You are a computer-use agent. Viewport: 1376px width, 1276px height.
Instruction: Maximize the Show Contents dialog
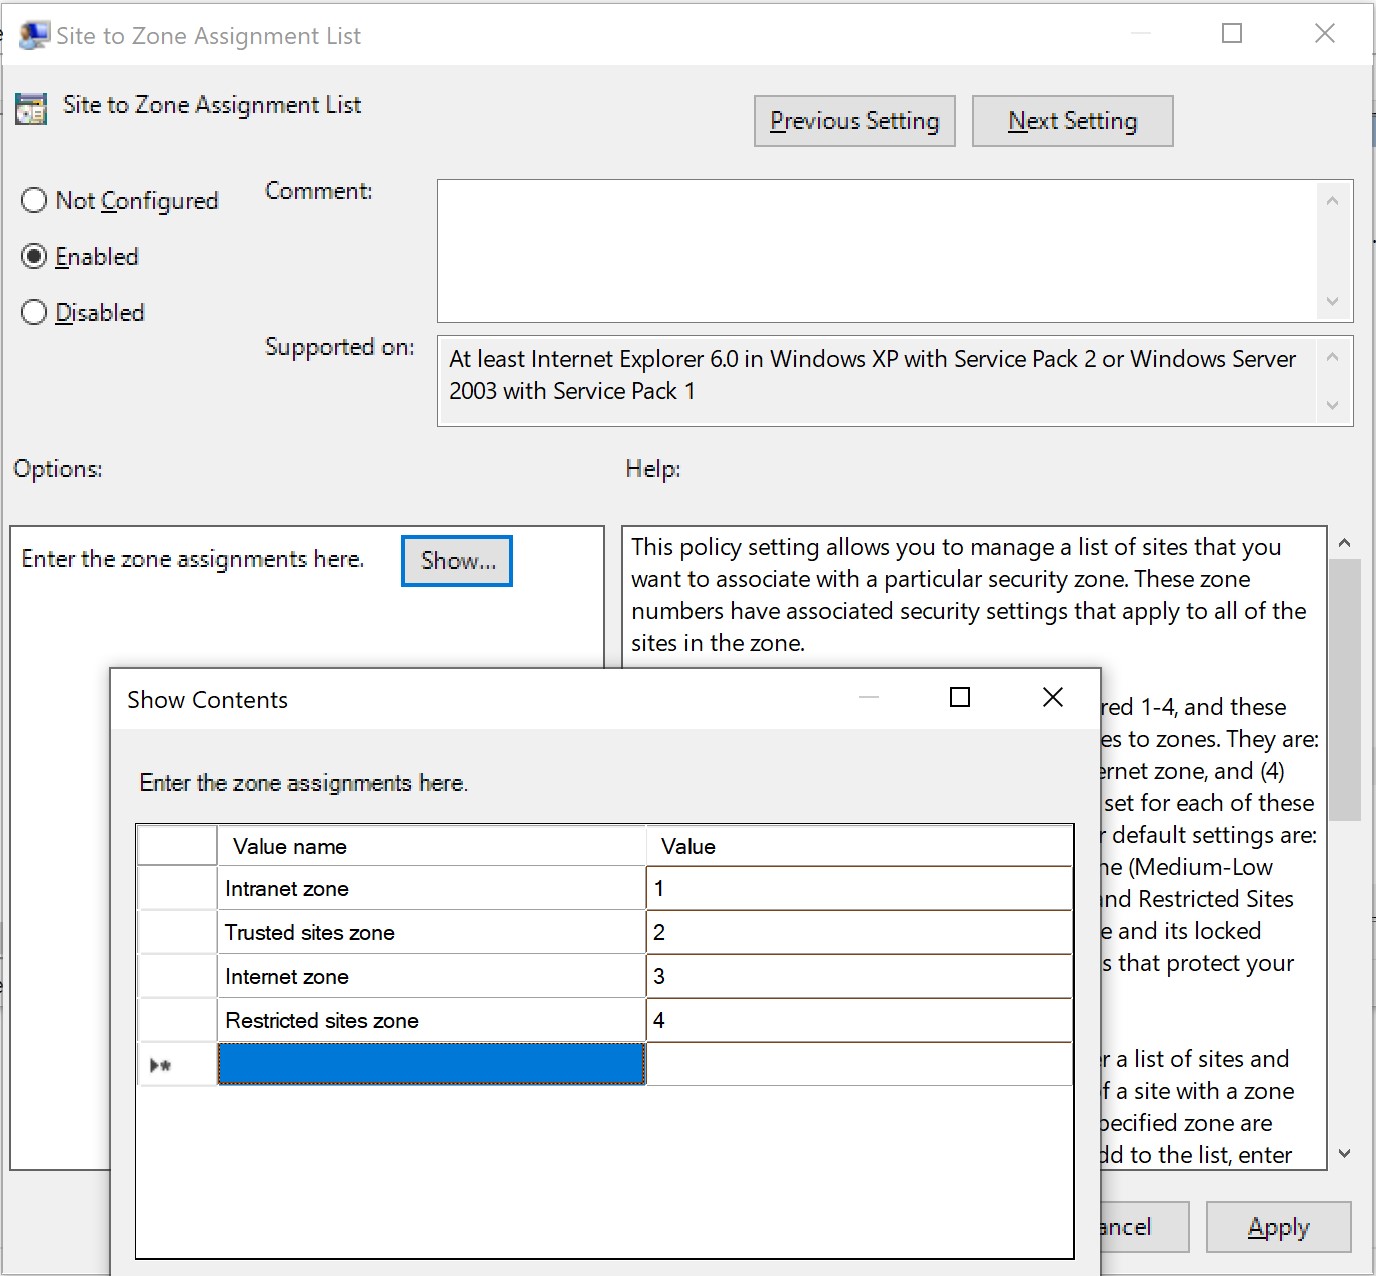(x=960, y=697)
